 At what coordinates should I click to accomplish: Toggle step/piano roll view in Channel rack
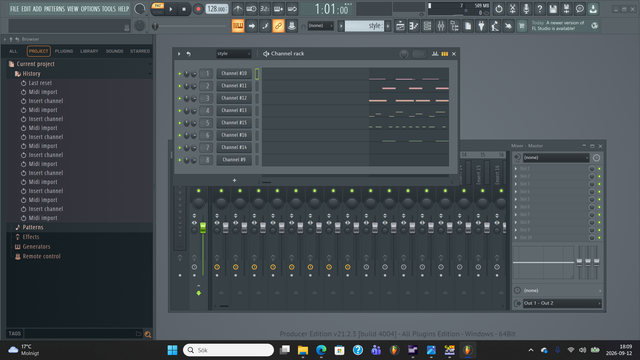click(x=444, y=53)
